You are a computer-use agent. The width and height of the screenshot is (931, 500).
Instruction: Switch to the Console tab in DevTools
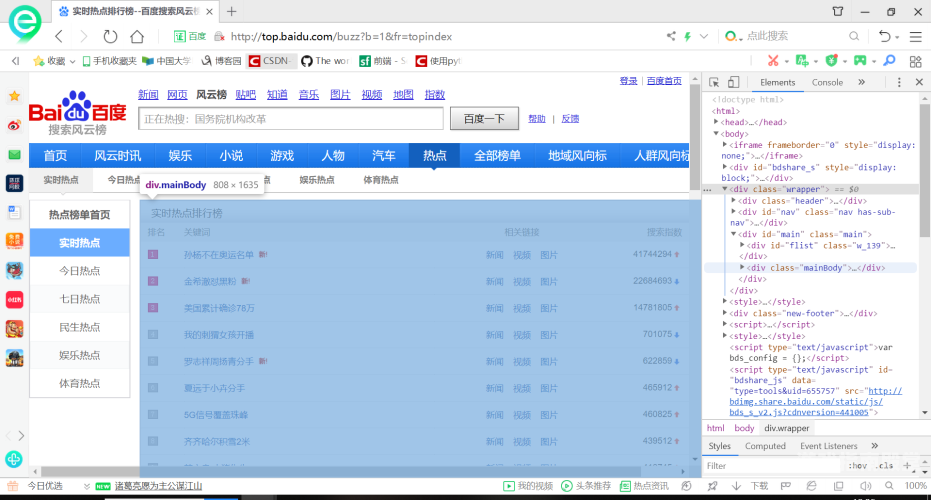[827, 83]
